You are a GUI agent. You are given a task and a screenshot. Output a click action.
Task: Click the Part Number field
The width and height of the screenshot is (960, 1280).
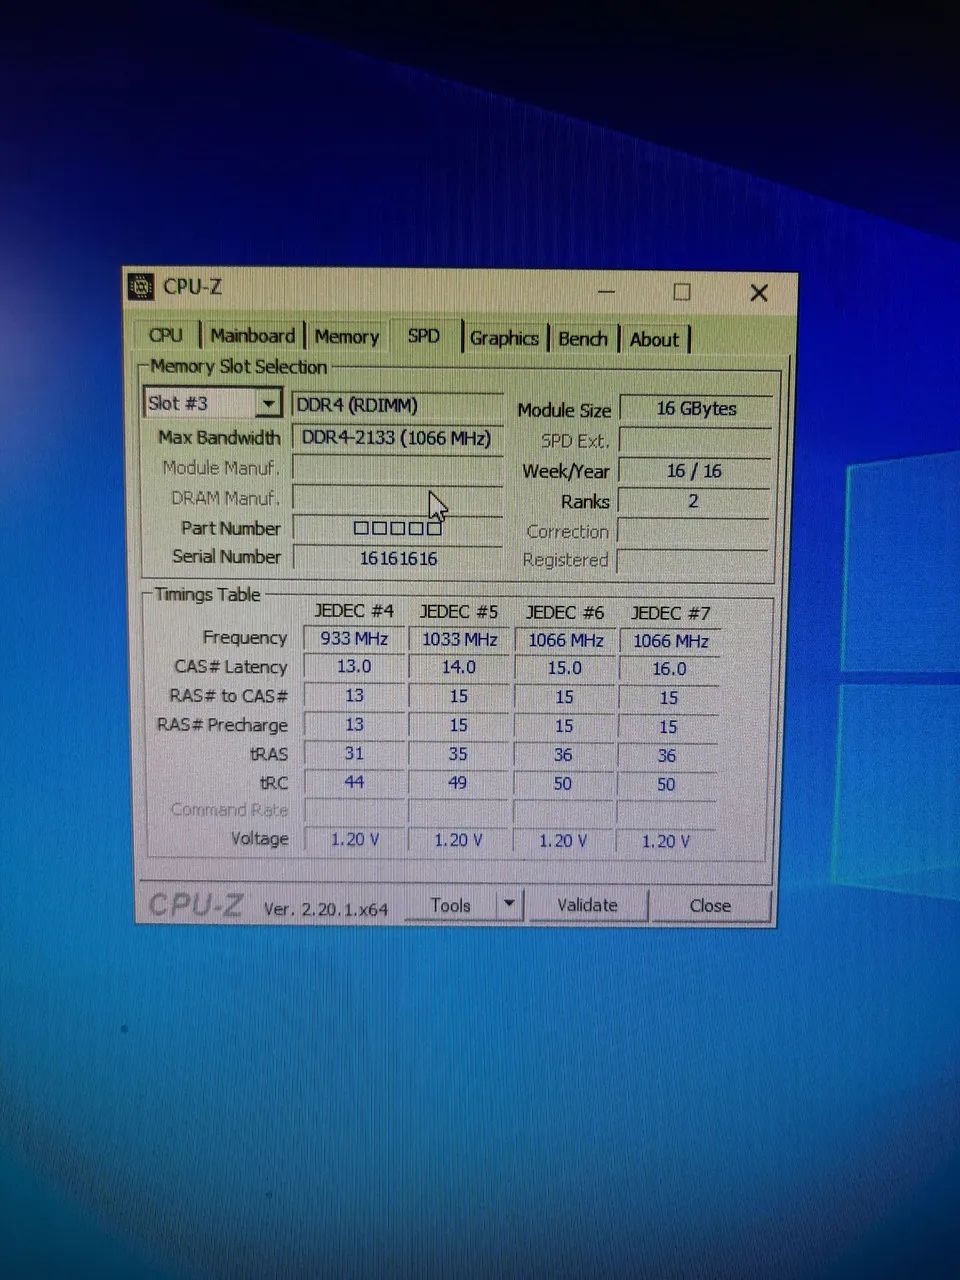397,528
